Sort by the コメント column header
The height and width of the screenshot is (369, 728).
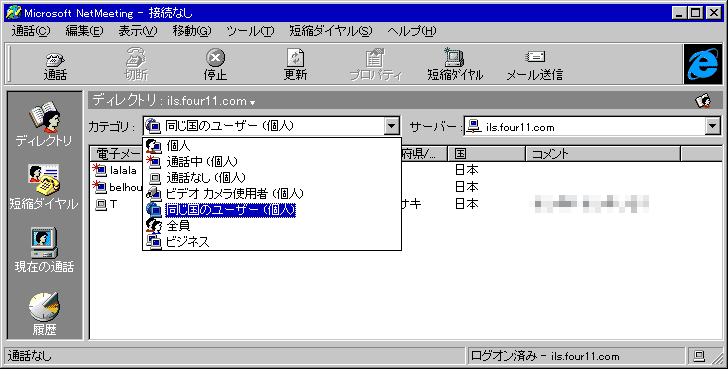click(x=603, y=154)
